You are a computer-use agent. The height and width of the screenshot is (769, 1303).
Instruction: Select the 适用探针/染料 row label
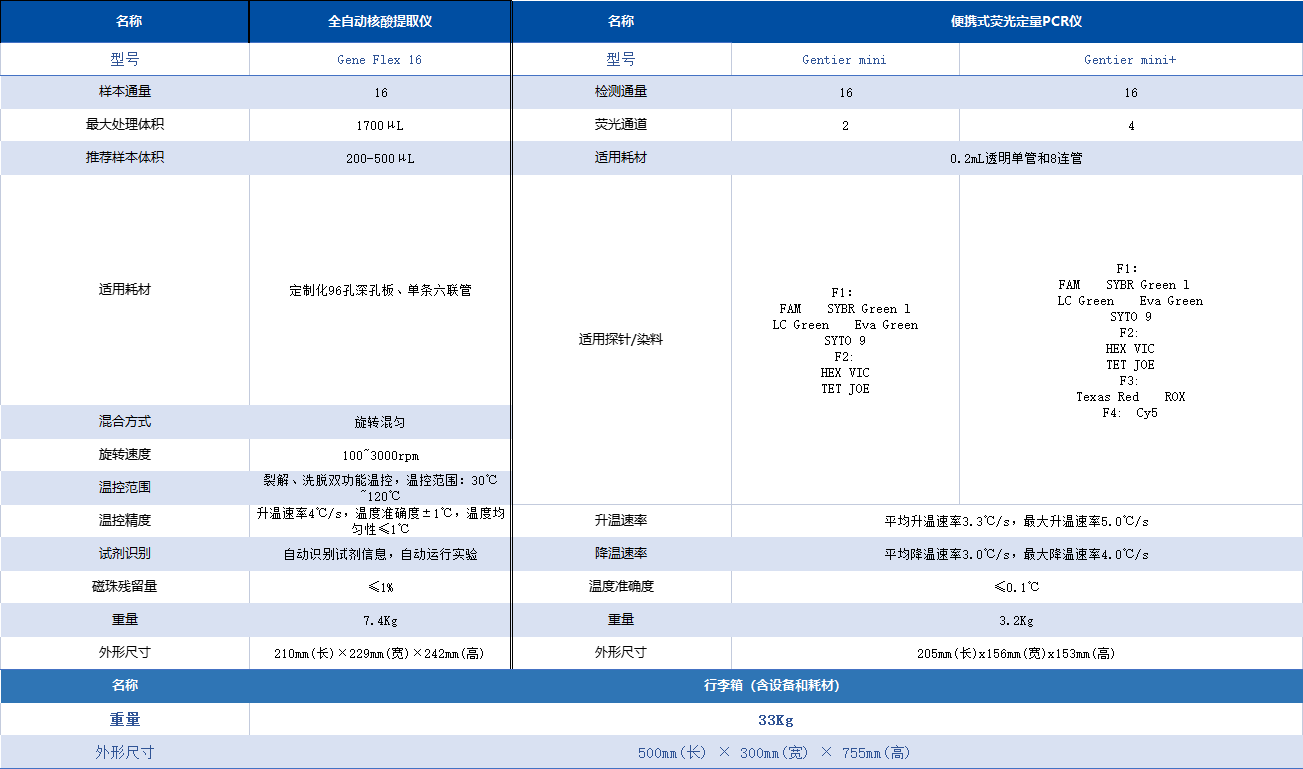[x=621, y=339]
